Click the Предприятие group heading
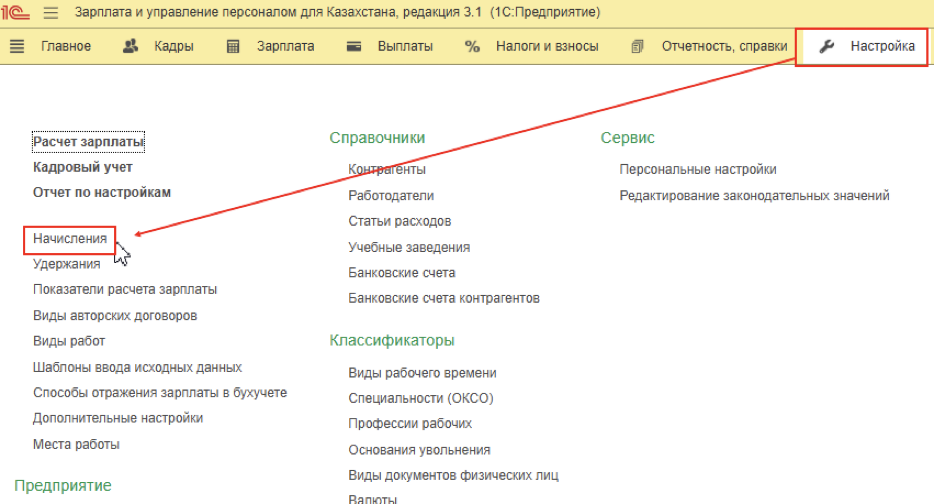934x504 pixels. coord(63,486)
